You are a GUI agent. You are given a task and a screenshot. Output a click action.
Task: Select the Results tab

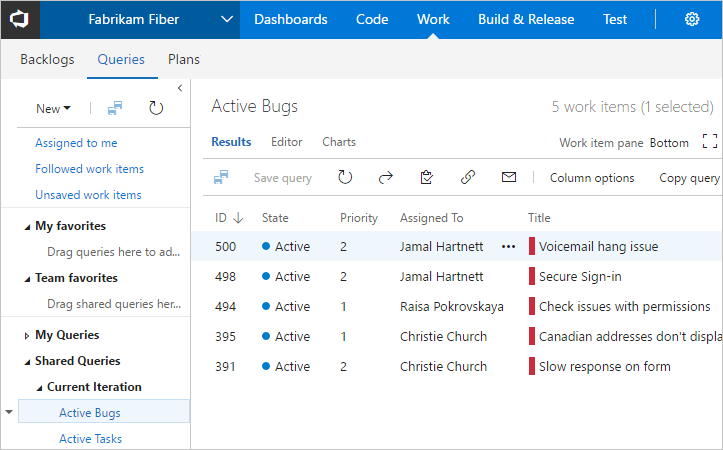click(x=231, y=142)
